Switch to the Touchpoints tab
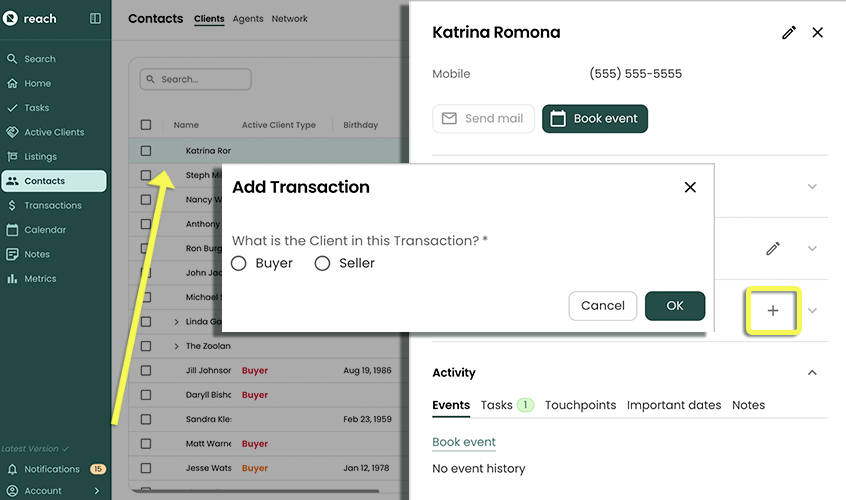846x500 pixels. click(580, 405)
